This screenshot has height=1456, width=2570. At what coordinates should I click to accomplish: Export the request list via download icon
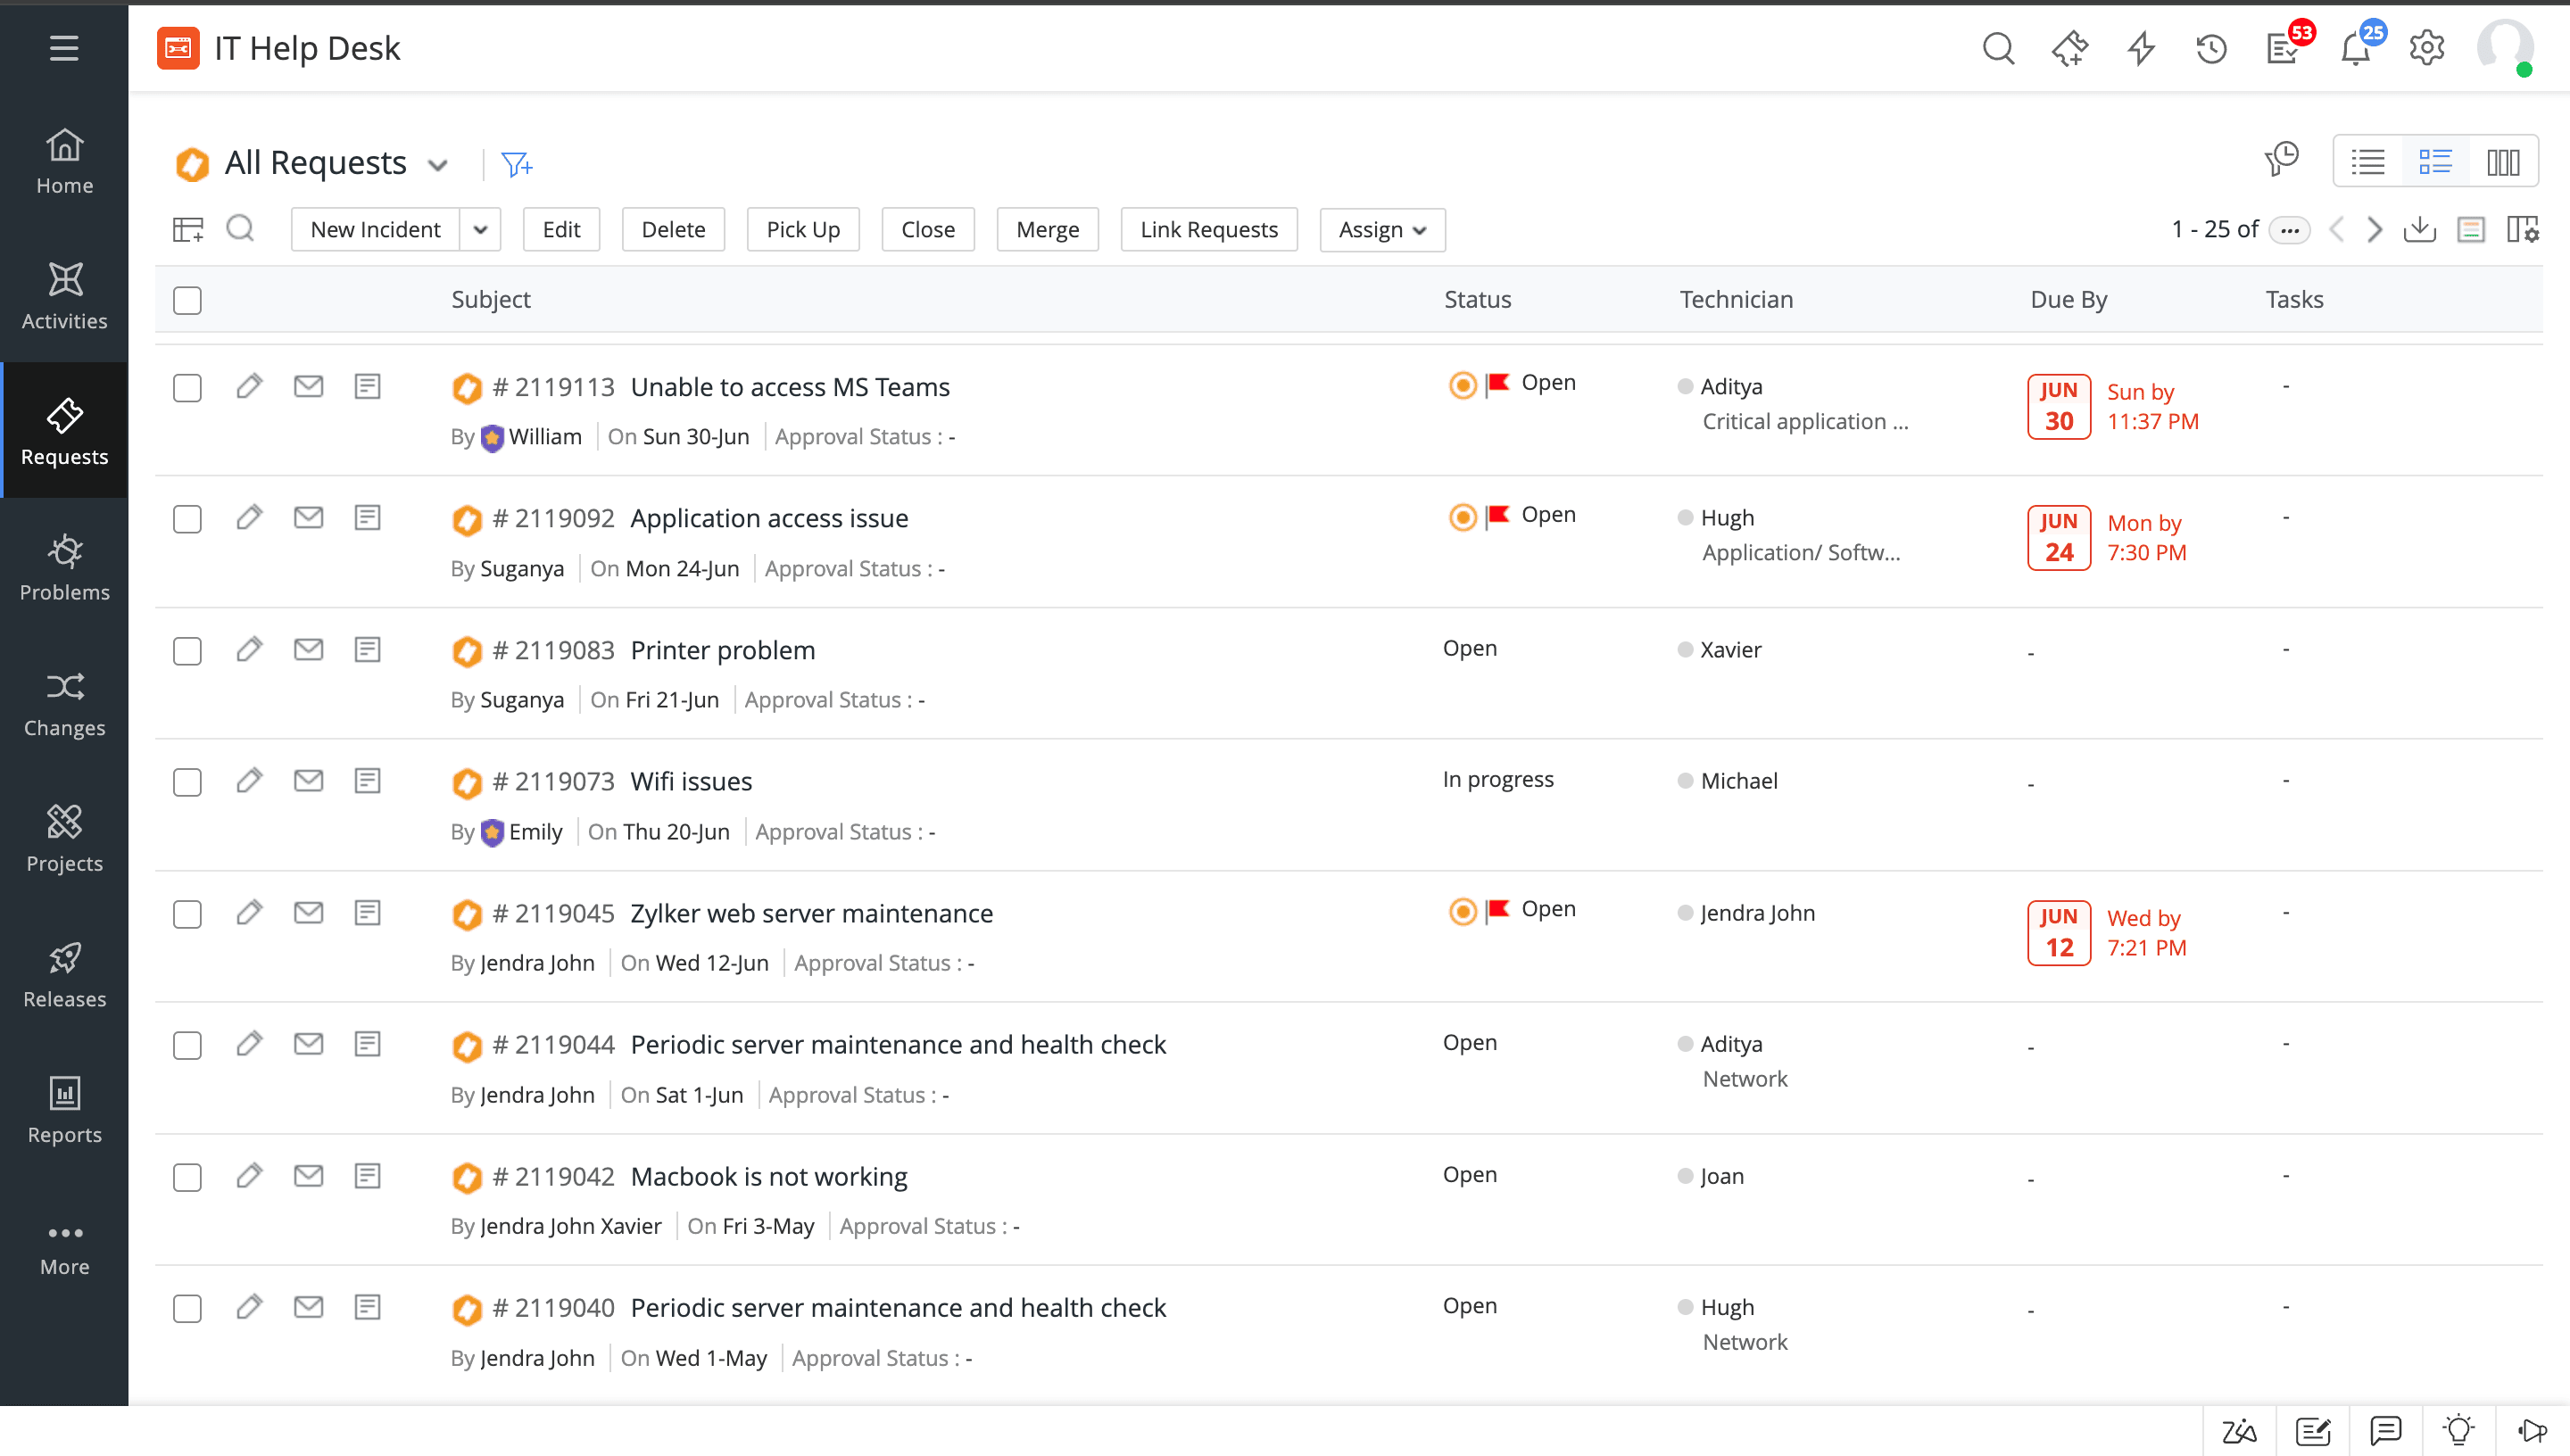point(2420,229)
